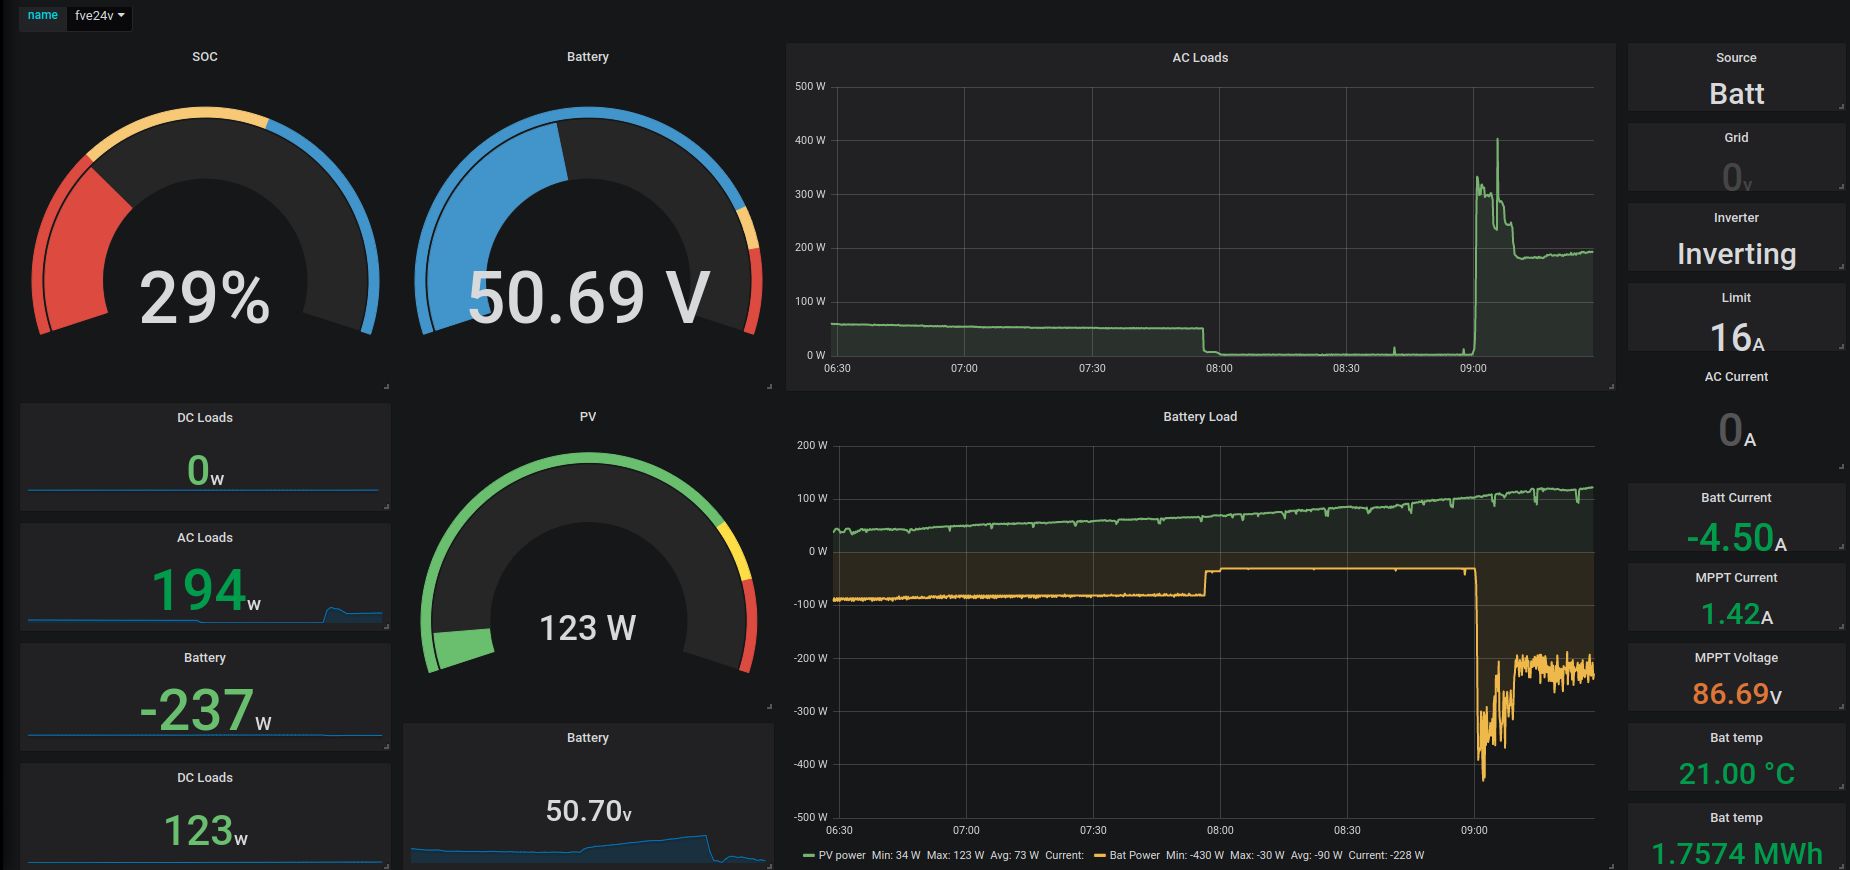
Task: Click Bat Power yellow legend color line
Action: [x=1100, y=855]
